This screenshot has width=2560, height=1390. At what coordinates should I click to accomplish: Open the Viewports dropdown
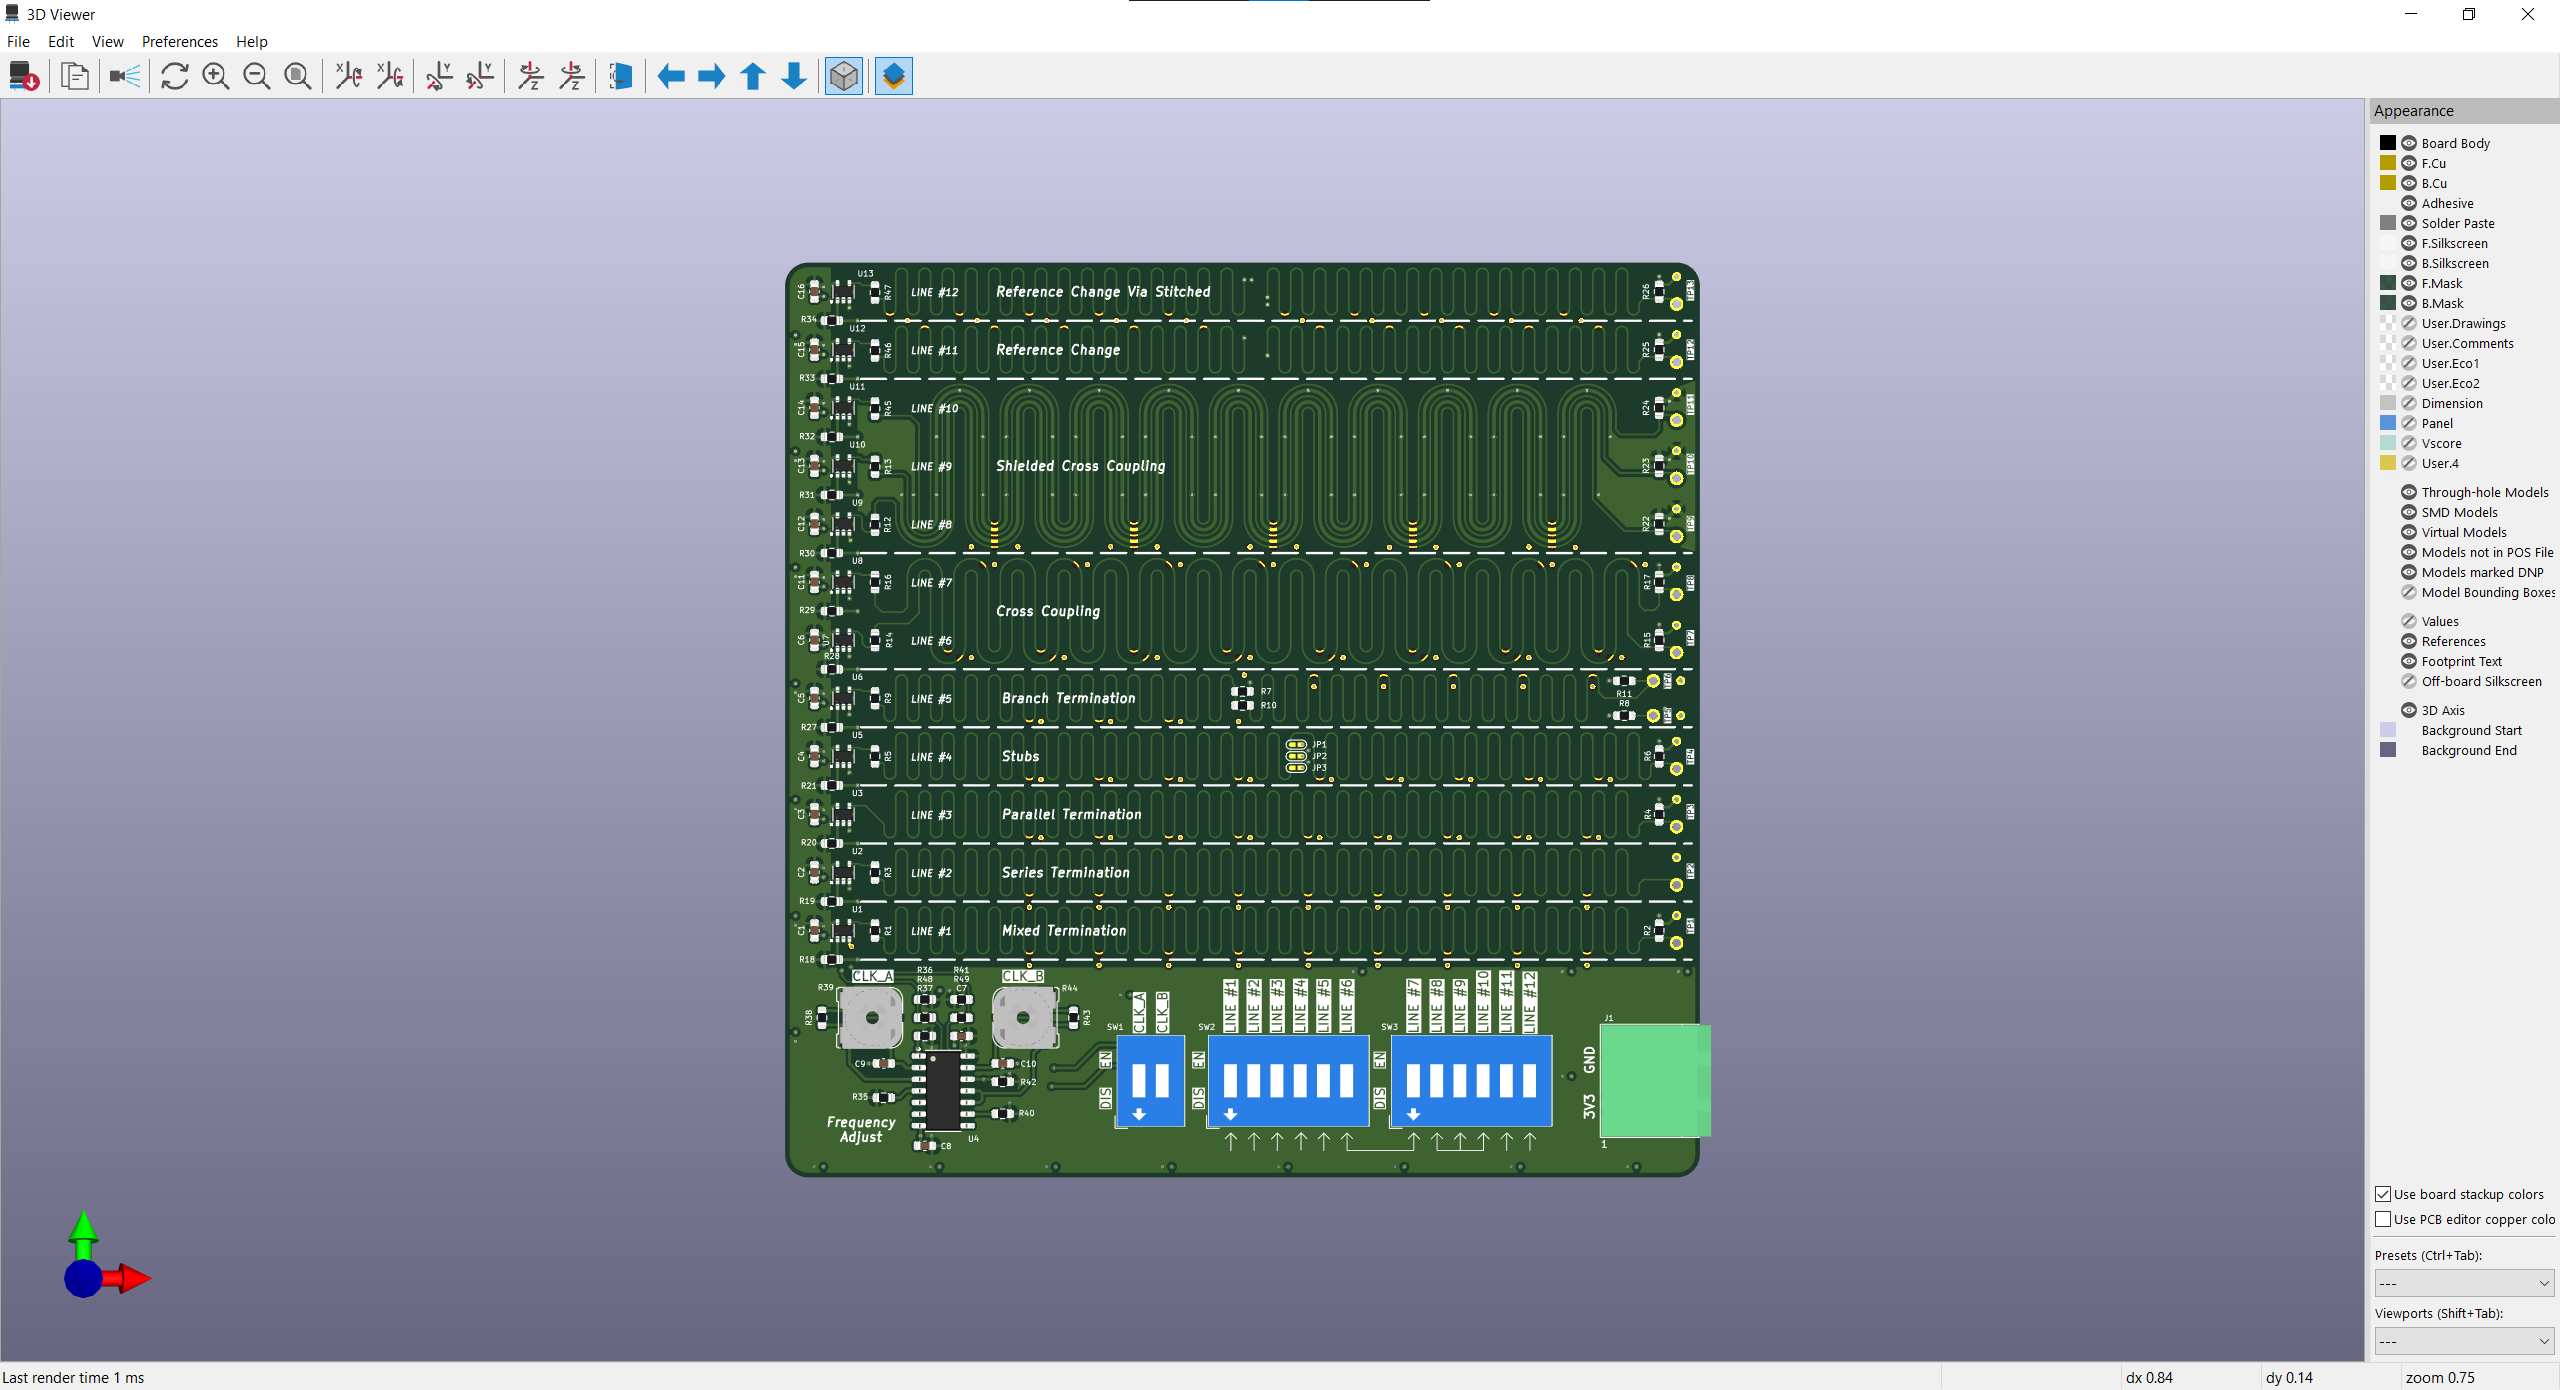[2463, 1341]
